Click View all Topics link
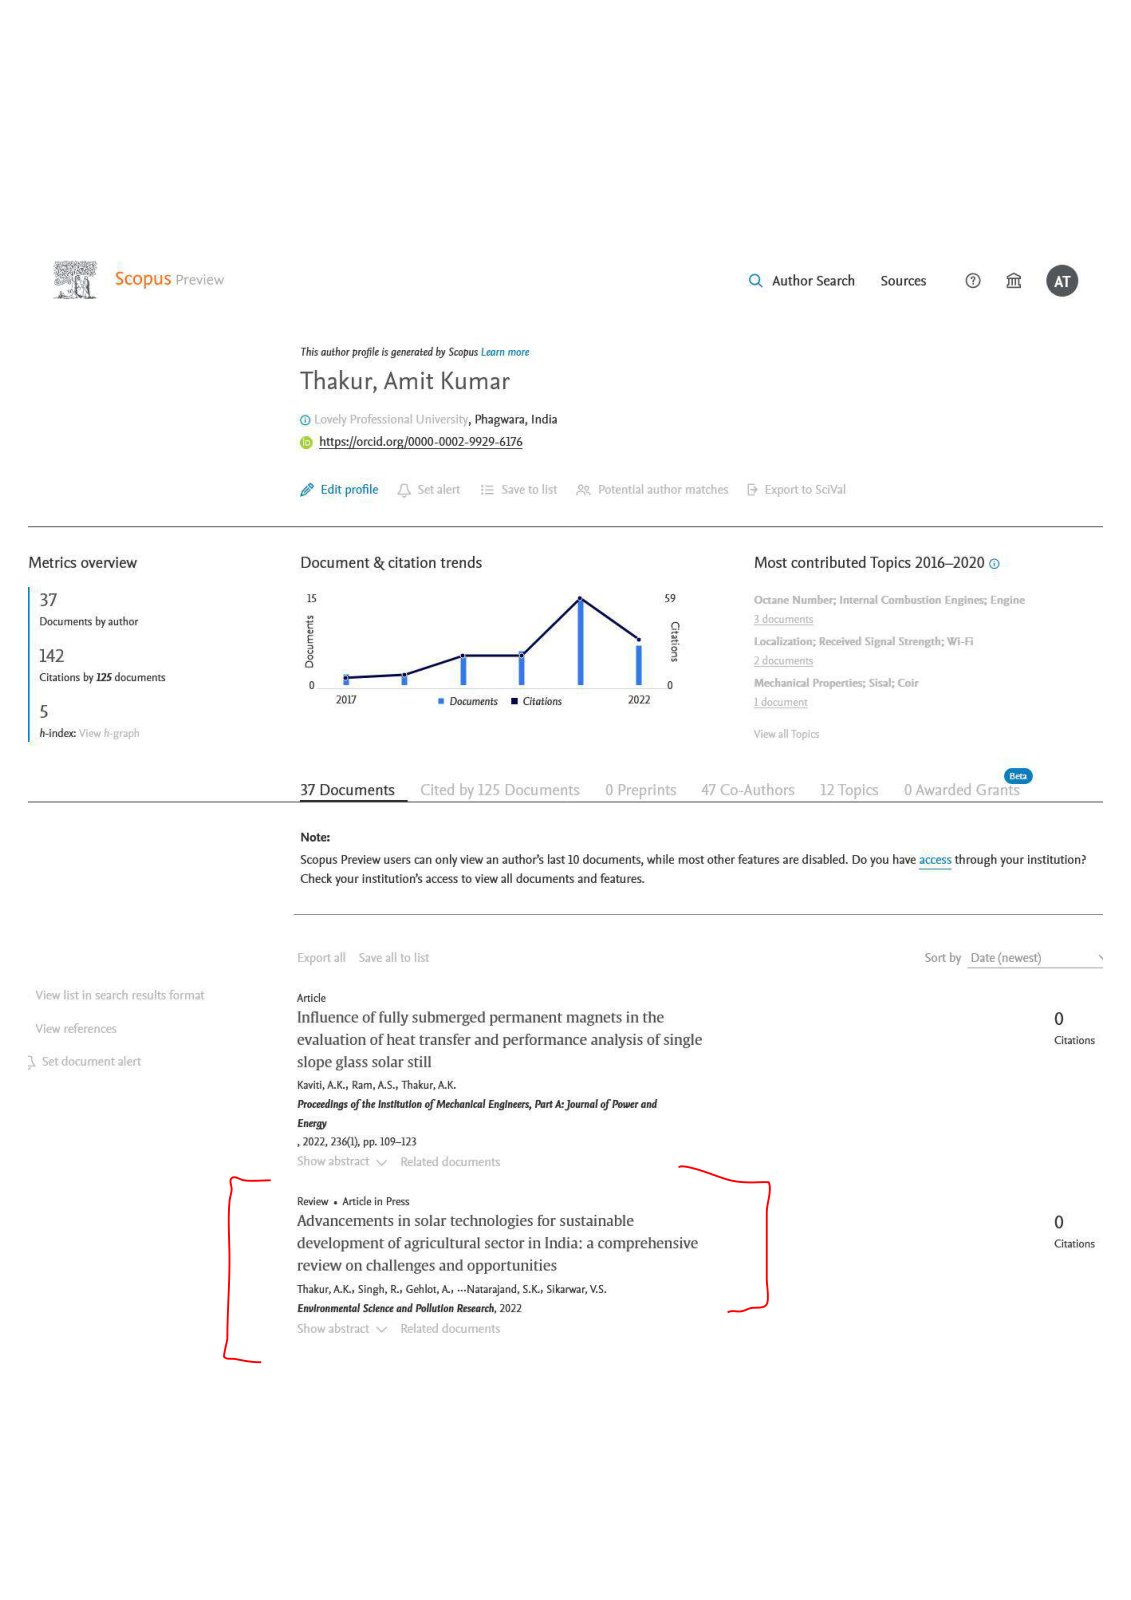Viewport: 1131px width, 1600px height. click(x=786, y=734)
